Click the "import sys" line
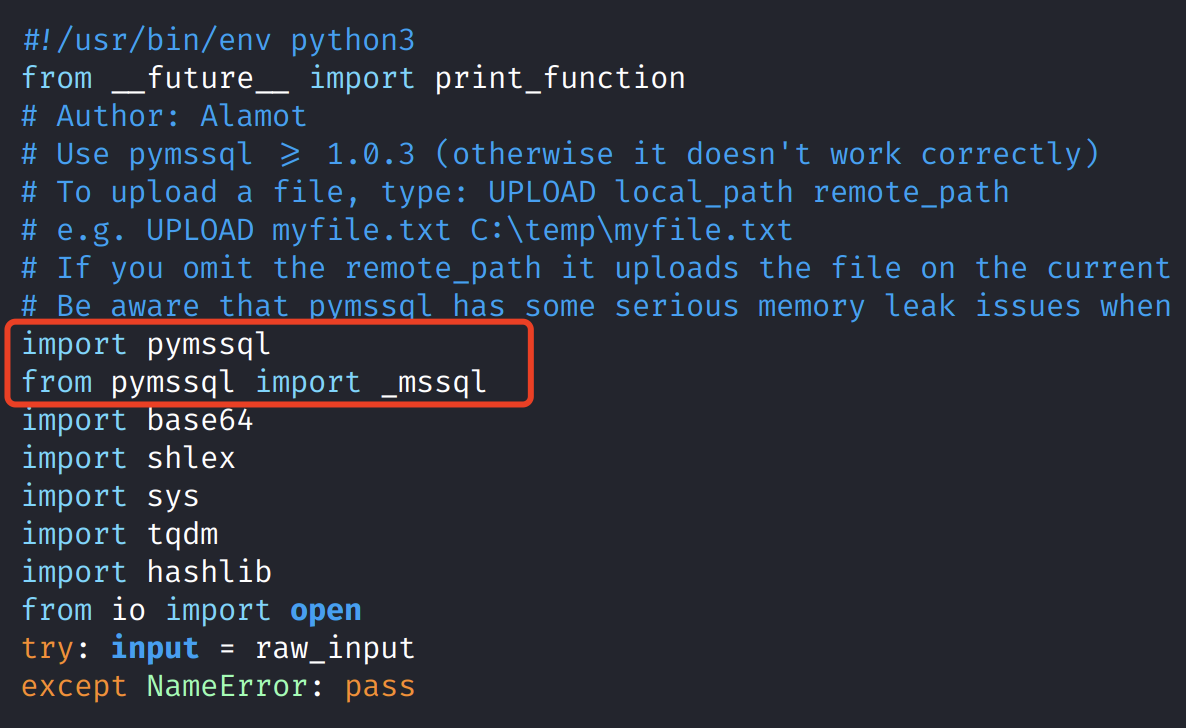The image size is (1186, 728). pyautogui.click(x=110, y=496)
